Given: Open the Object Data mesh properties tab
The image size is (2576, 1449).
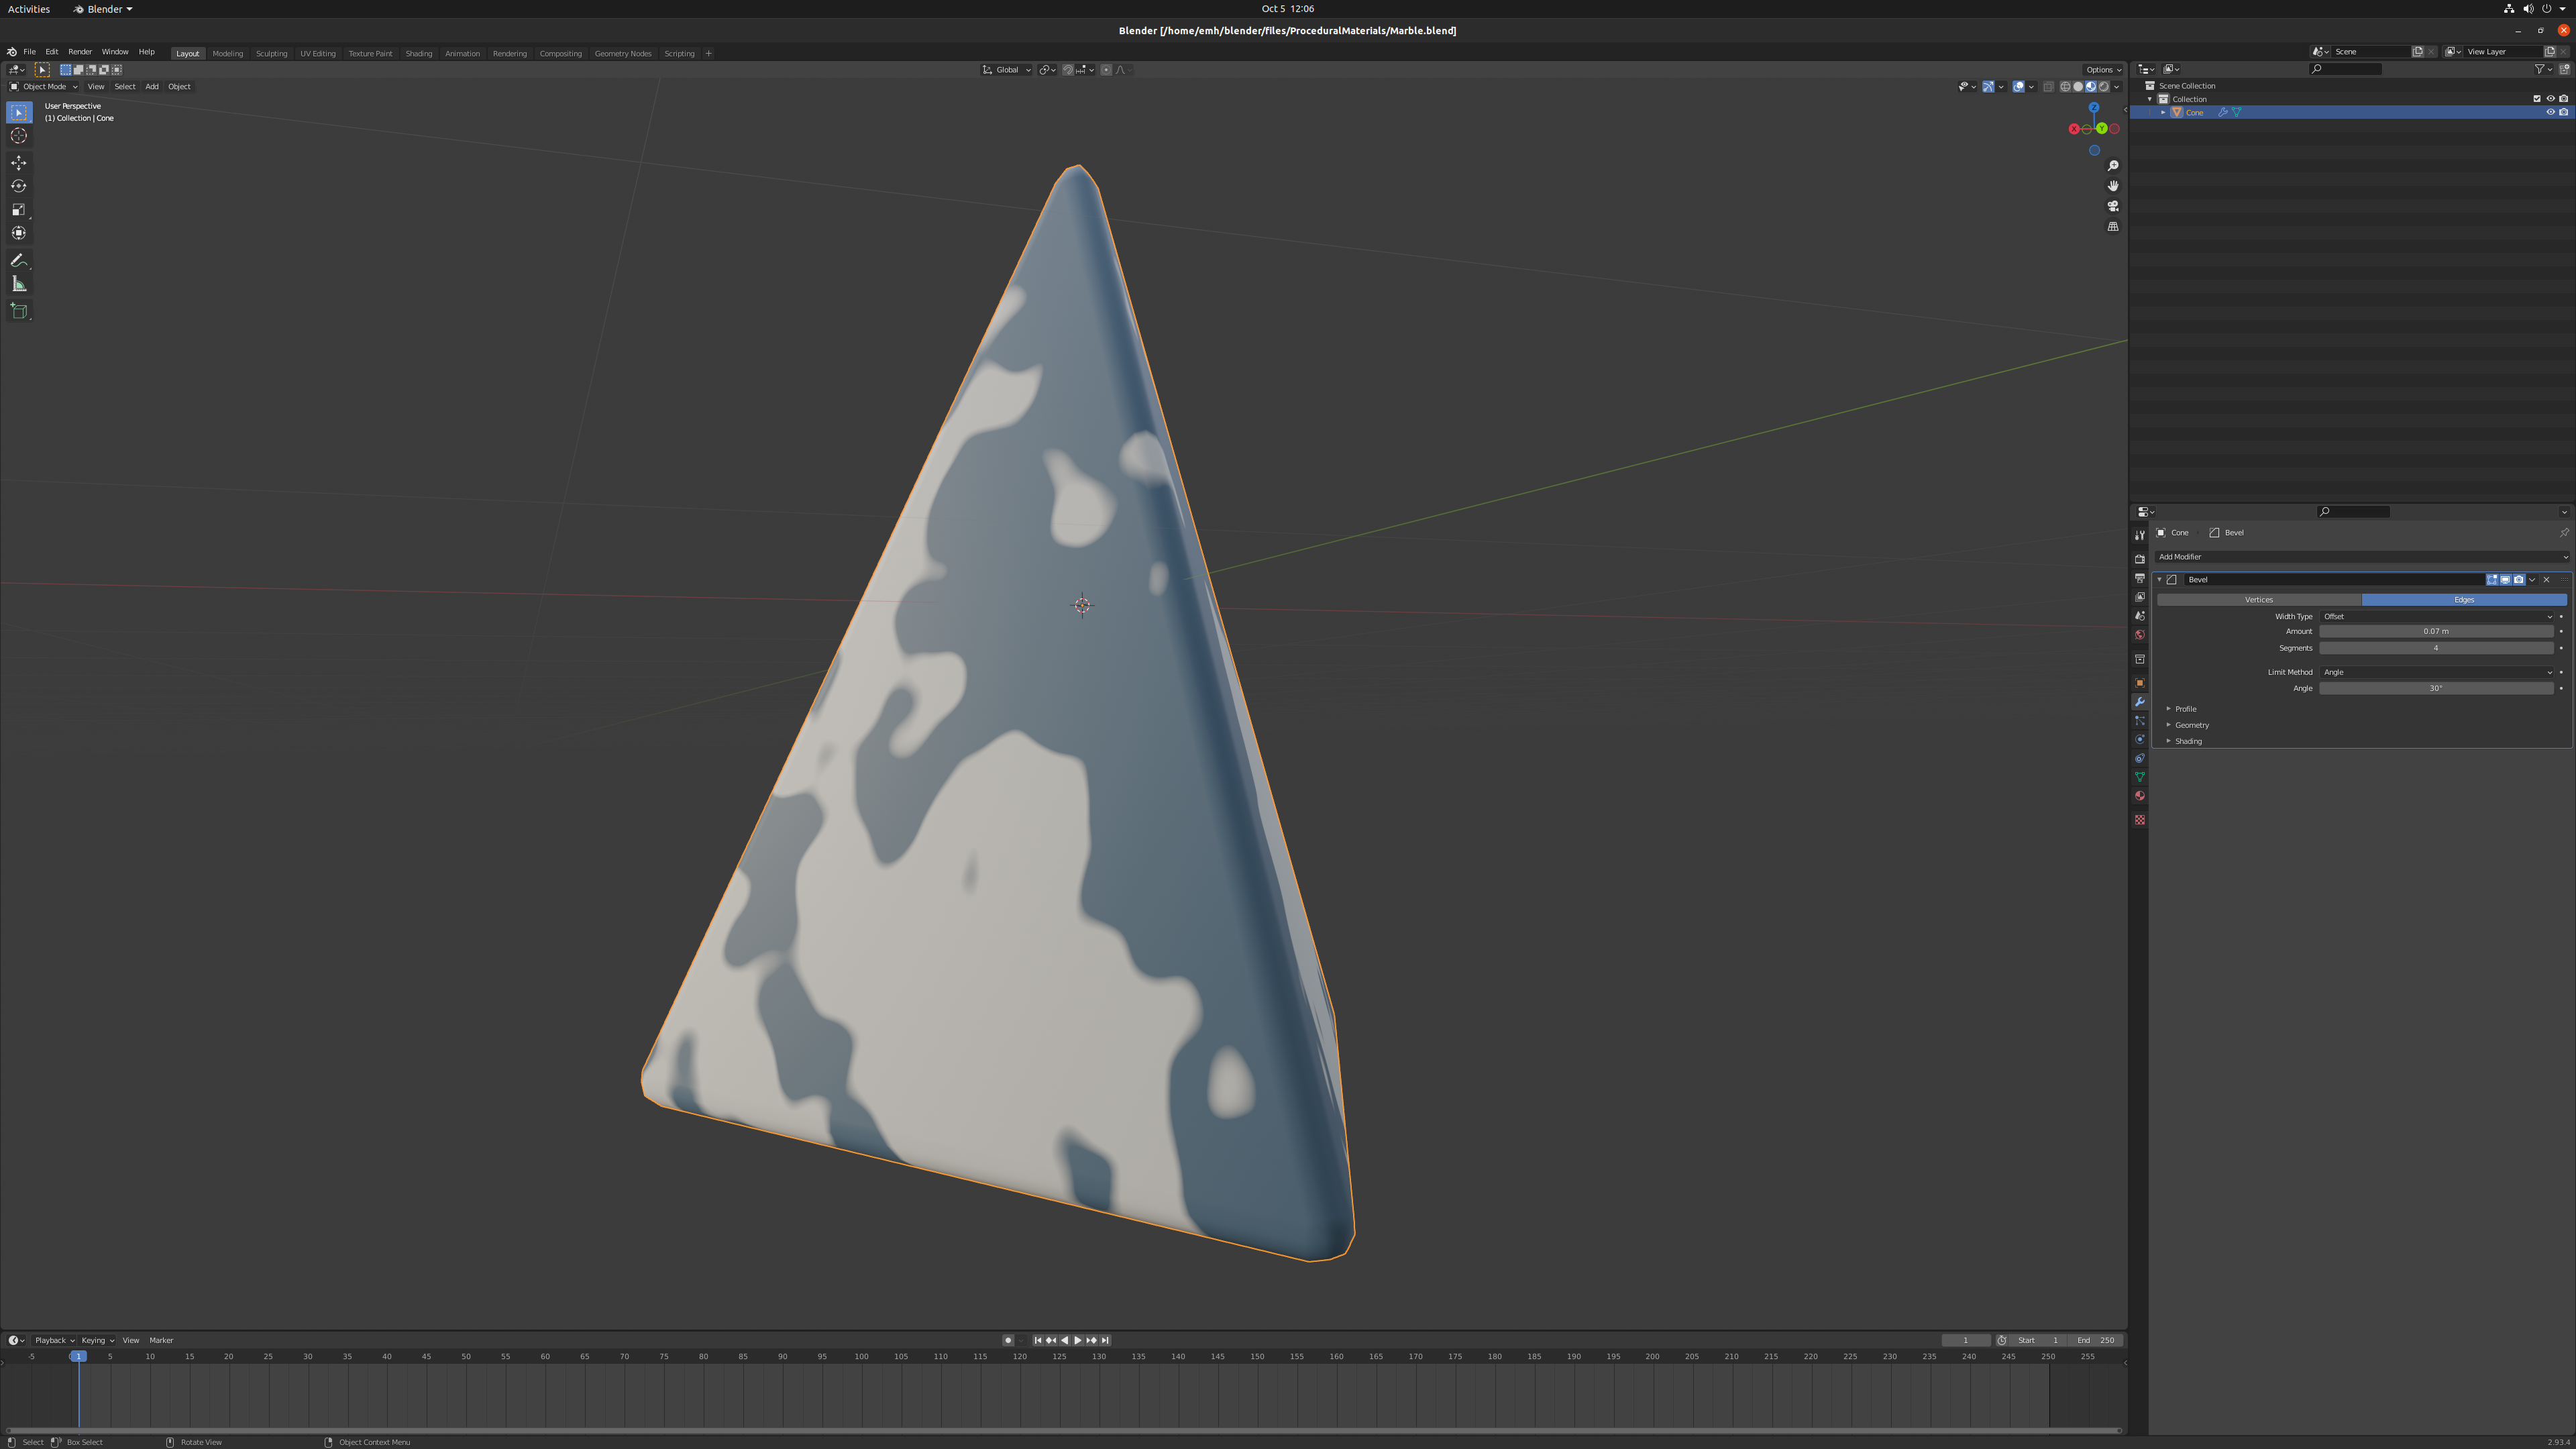Looking at the screenshot, I should 2139,777.
